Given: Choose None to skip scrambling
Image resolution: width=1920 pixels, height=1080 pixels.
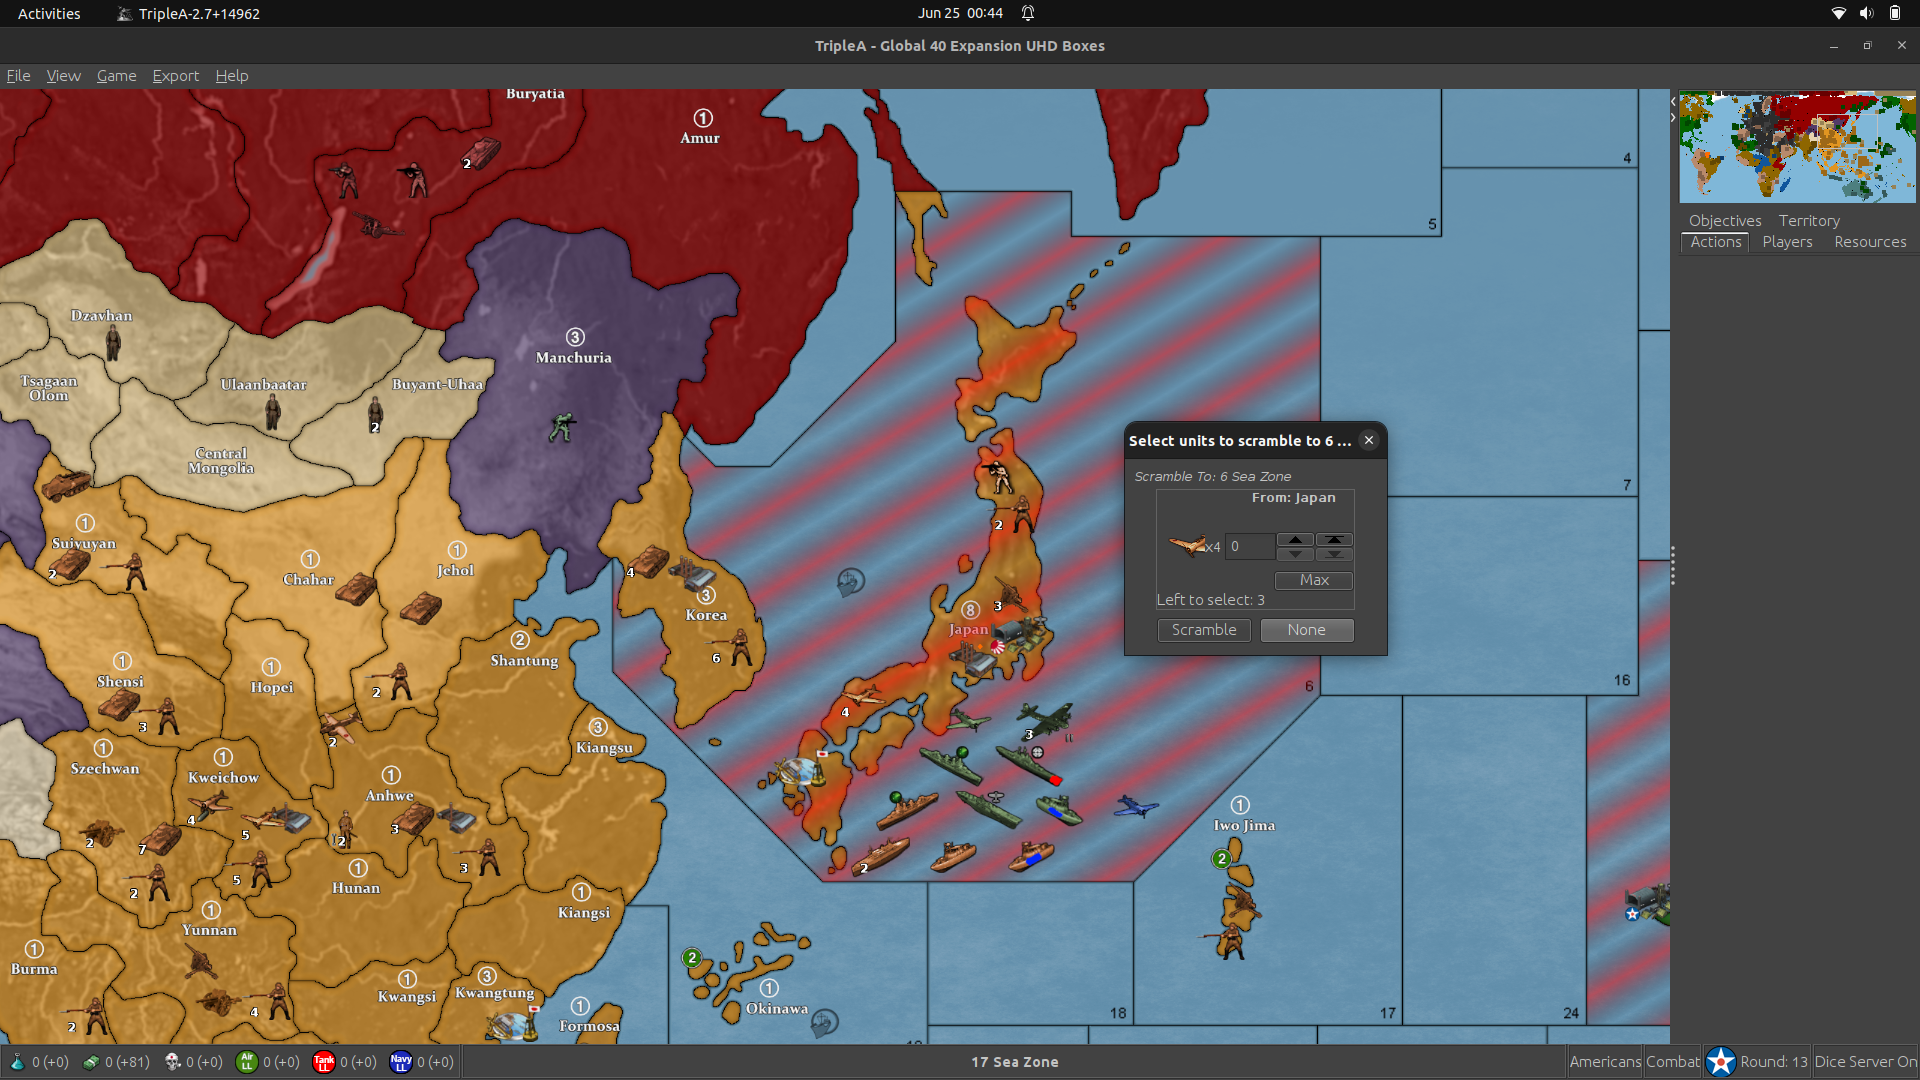Looking at the screenshot, I should click(x=1307, y=630).
